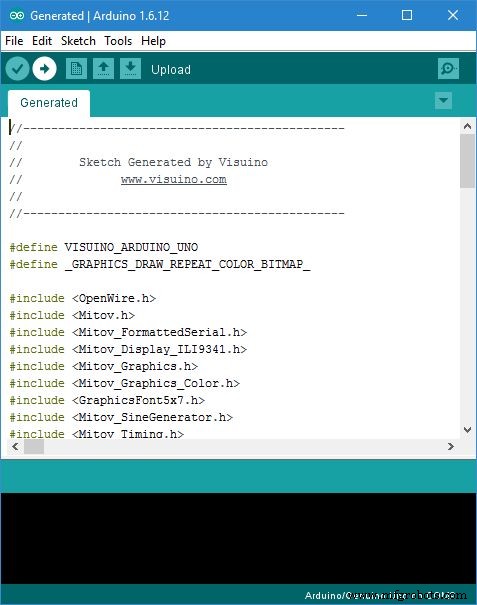
Task: Save the sketch with the down-arrow icon
Action: coord(130,69)
